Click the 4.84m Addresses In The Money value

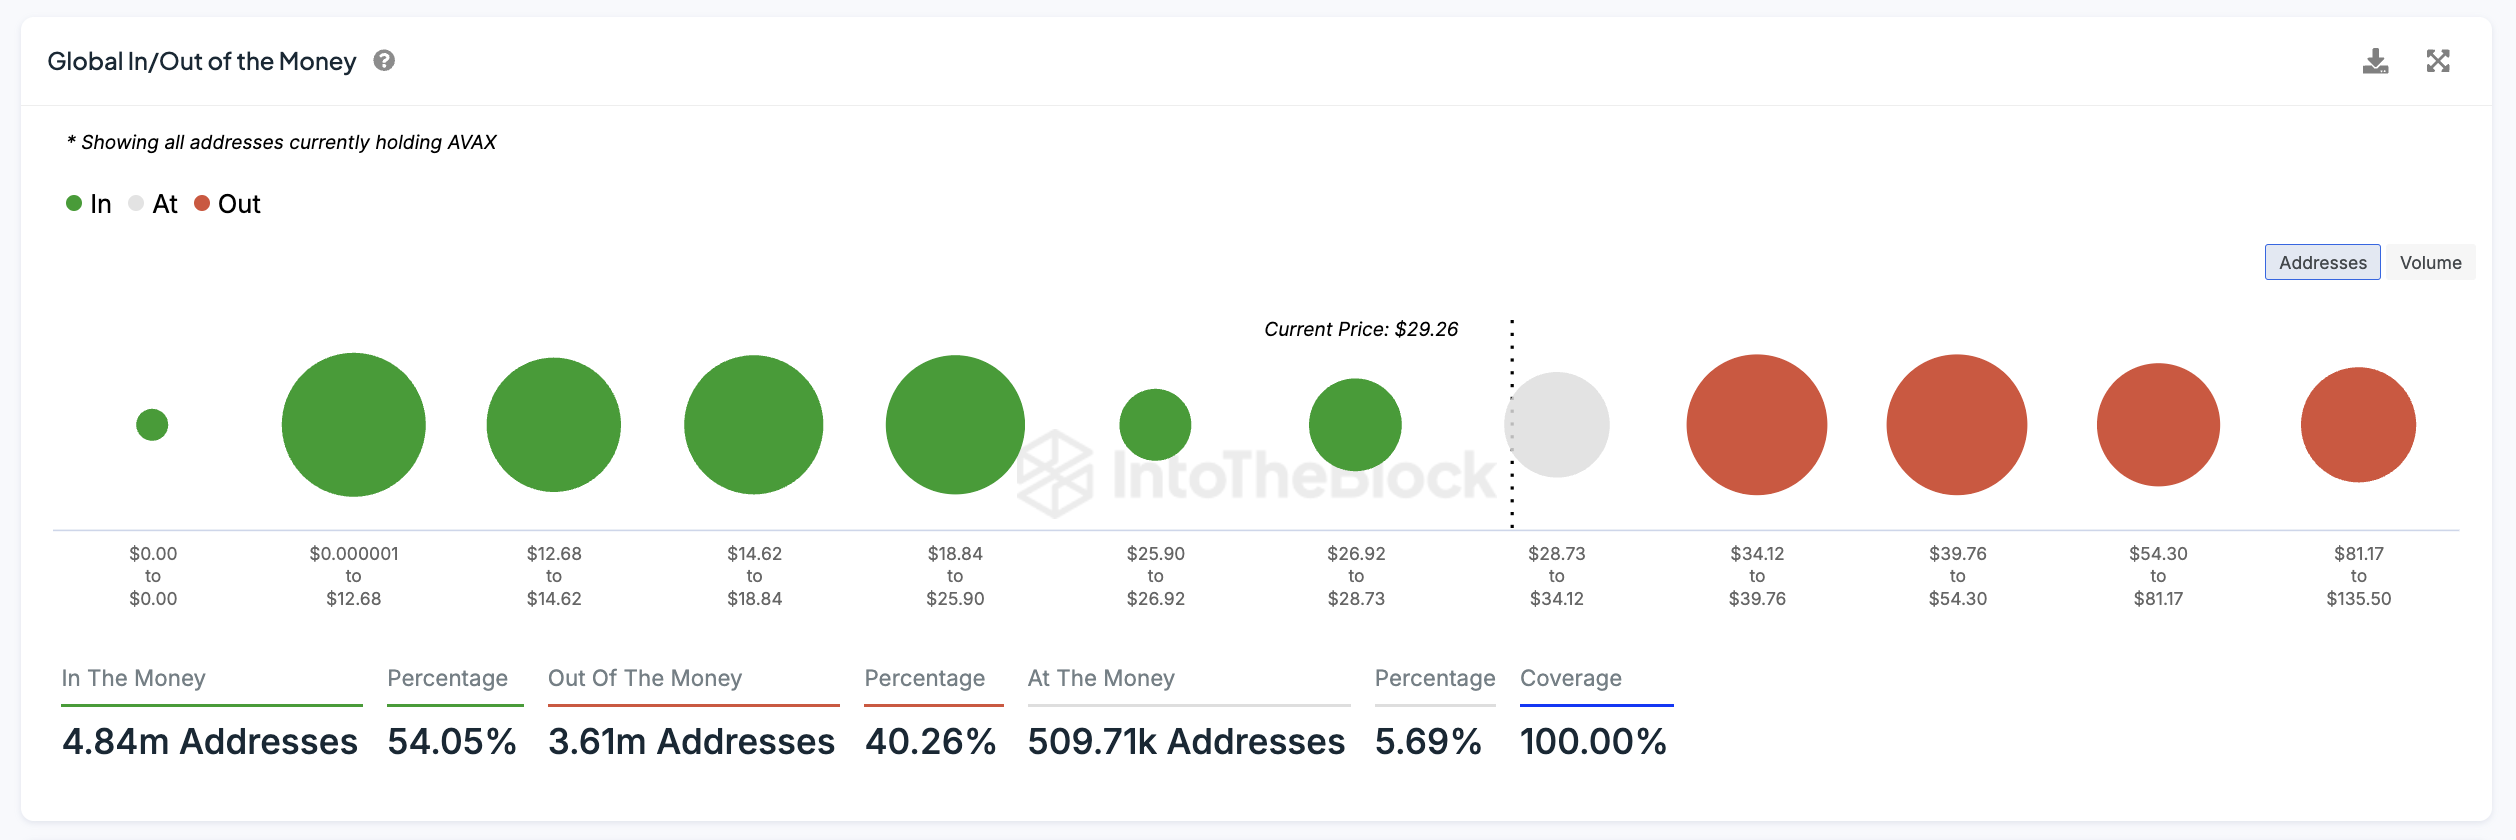click(x=210, y=741)
